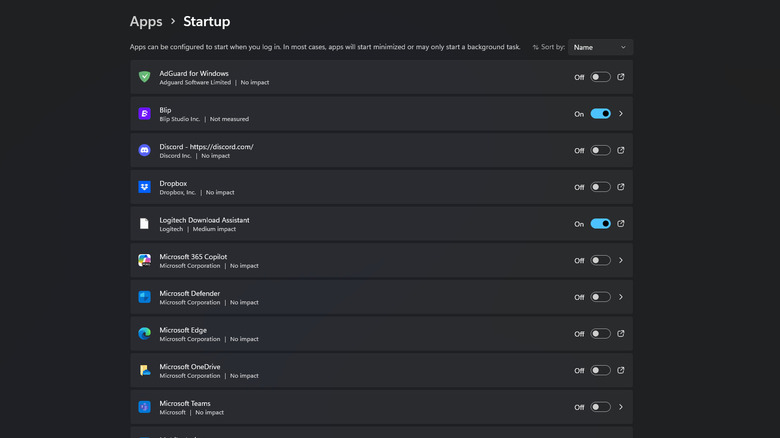Click the Microsoft Teams icon

tap(145, 407)
